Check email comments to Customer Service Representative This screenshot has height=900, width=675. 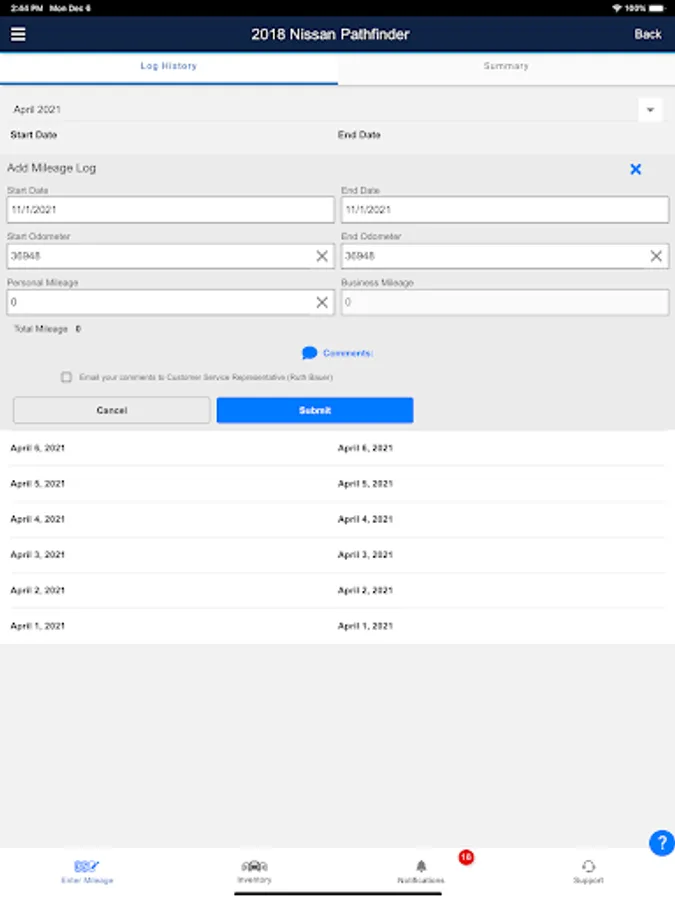point(67,377)
